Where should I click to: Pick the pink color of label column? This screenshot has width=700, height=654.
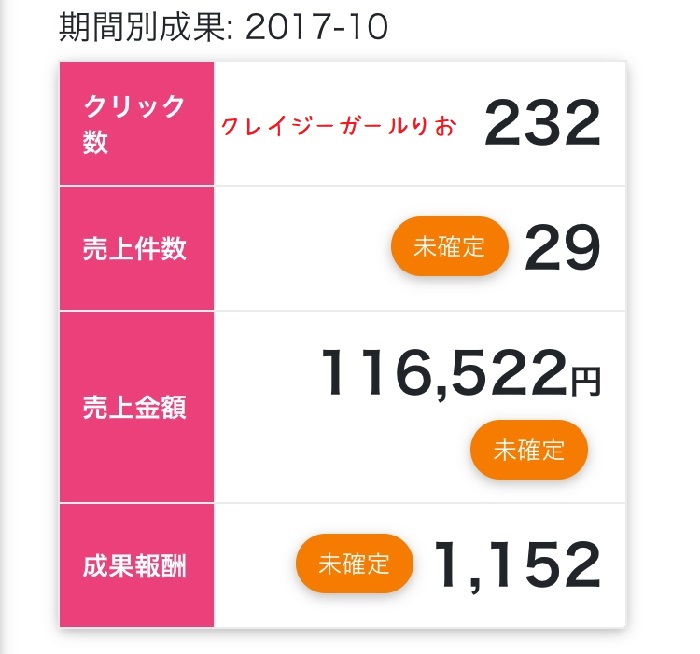[137, 344]
